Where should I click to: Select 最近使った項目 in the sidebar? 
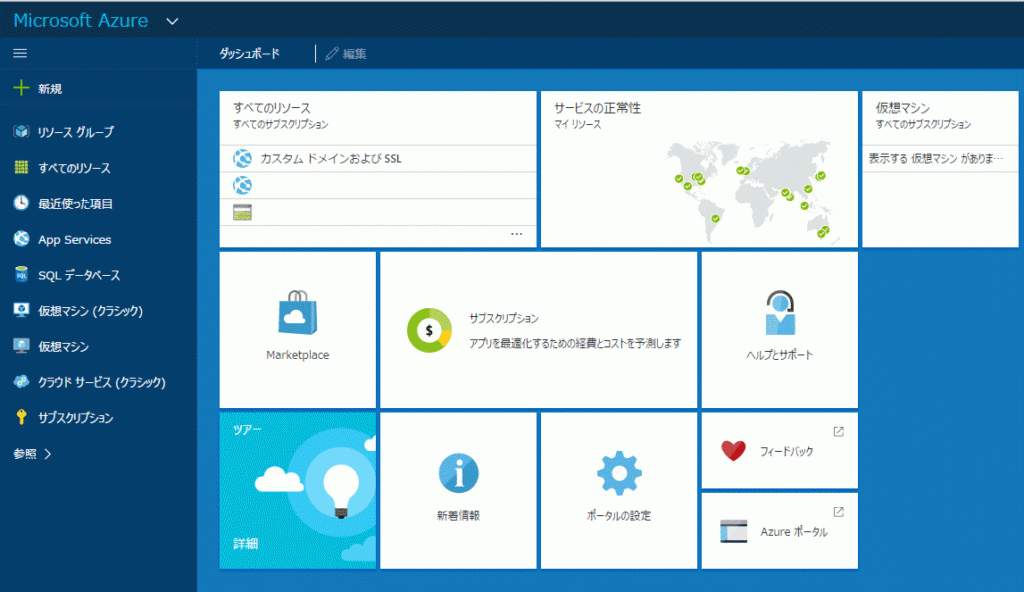pyautogui.click(x=75, y=204)
